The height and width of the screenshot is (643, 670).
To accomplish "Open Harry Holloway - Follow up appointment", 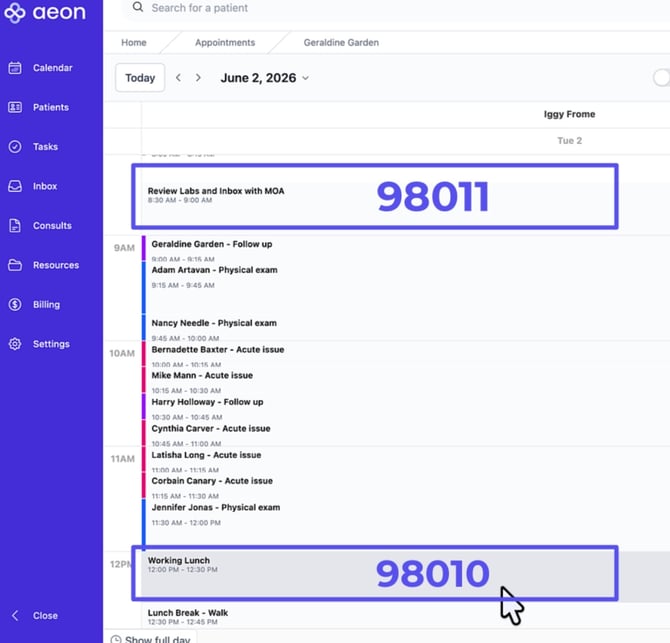I will pyautogui.click(x=406, y=407).
